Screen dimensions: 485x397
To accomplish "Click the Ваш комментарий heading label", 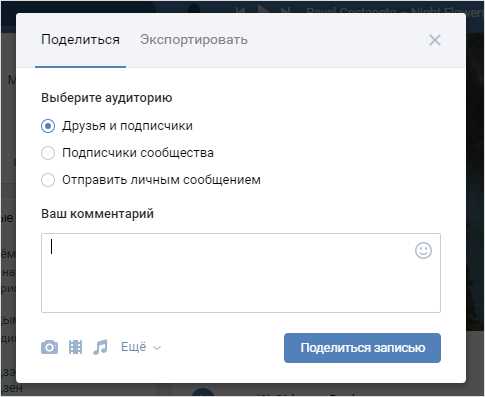I will [97, 214].
